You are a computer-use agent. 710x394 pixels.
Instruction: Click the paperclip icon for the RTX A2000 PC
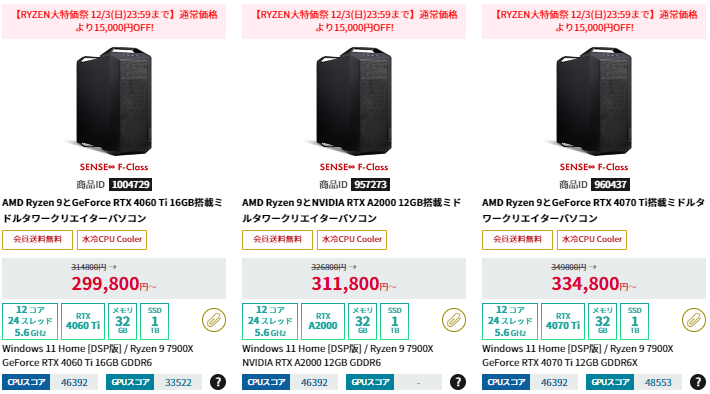[454, 320]
